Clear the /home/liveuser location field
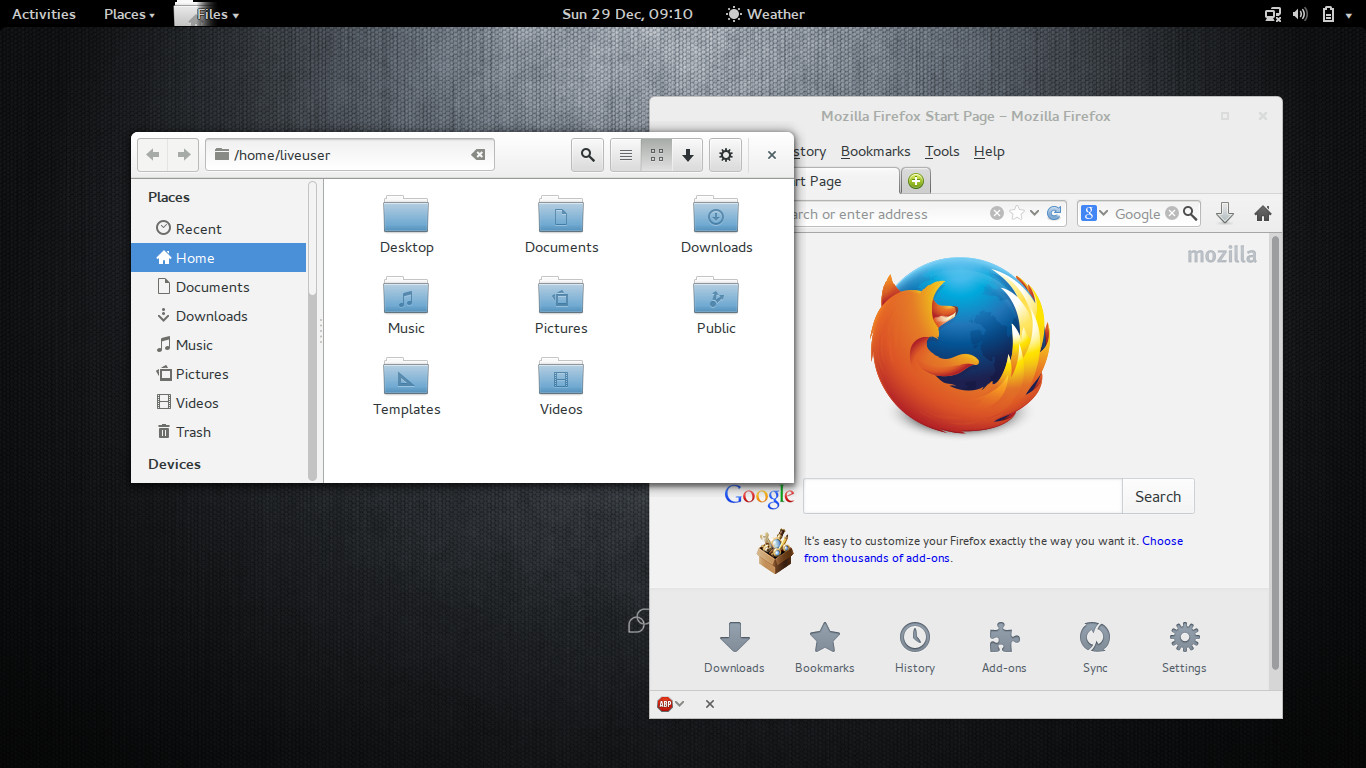Viewport: 1366px width, 768px height. [478, 155]
